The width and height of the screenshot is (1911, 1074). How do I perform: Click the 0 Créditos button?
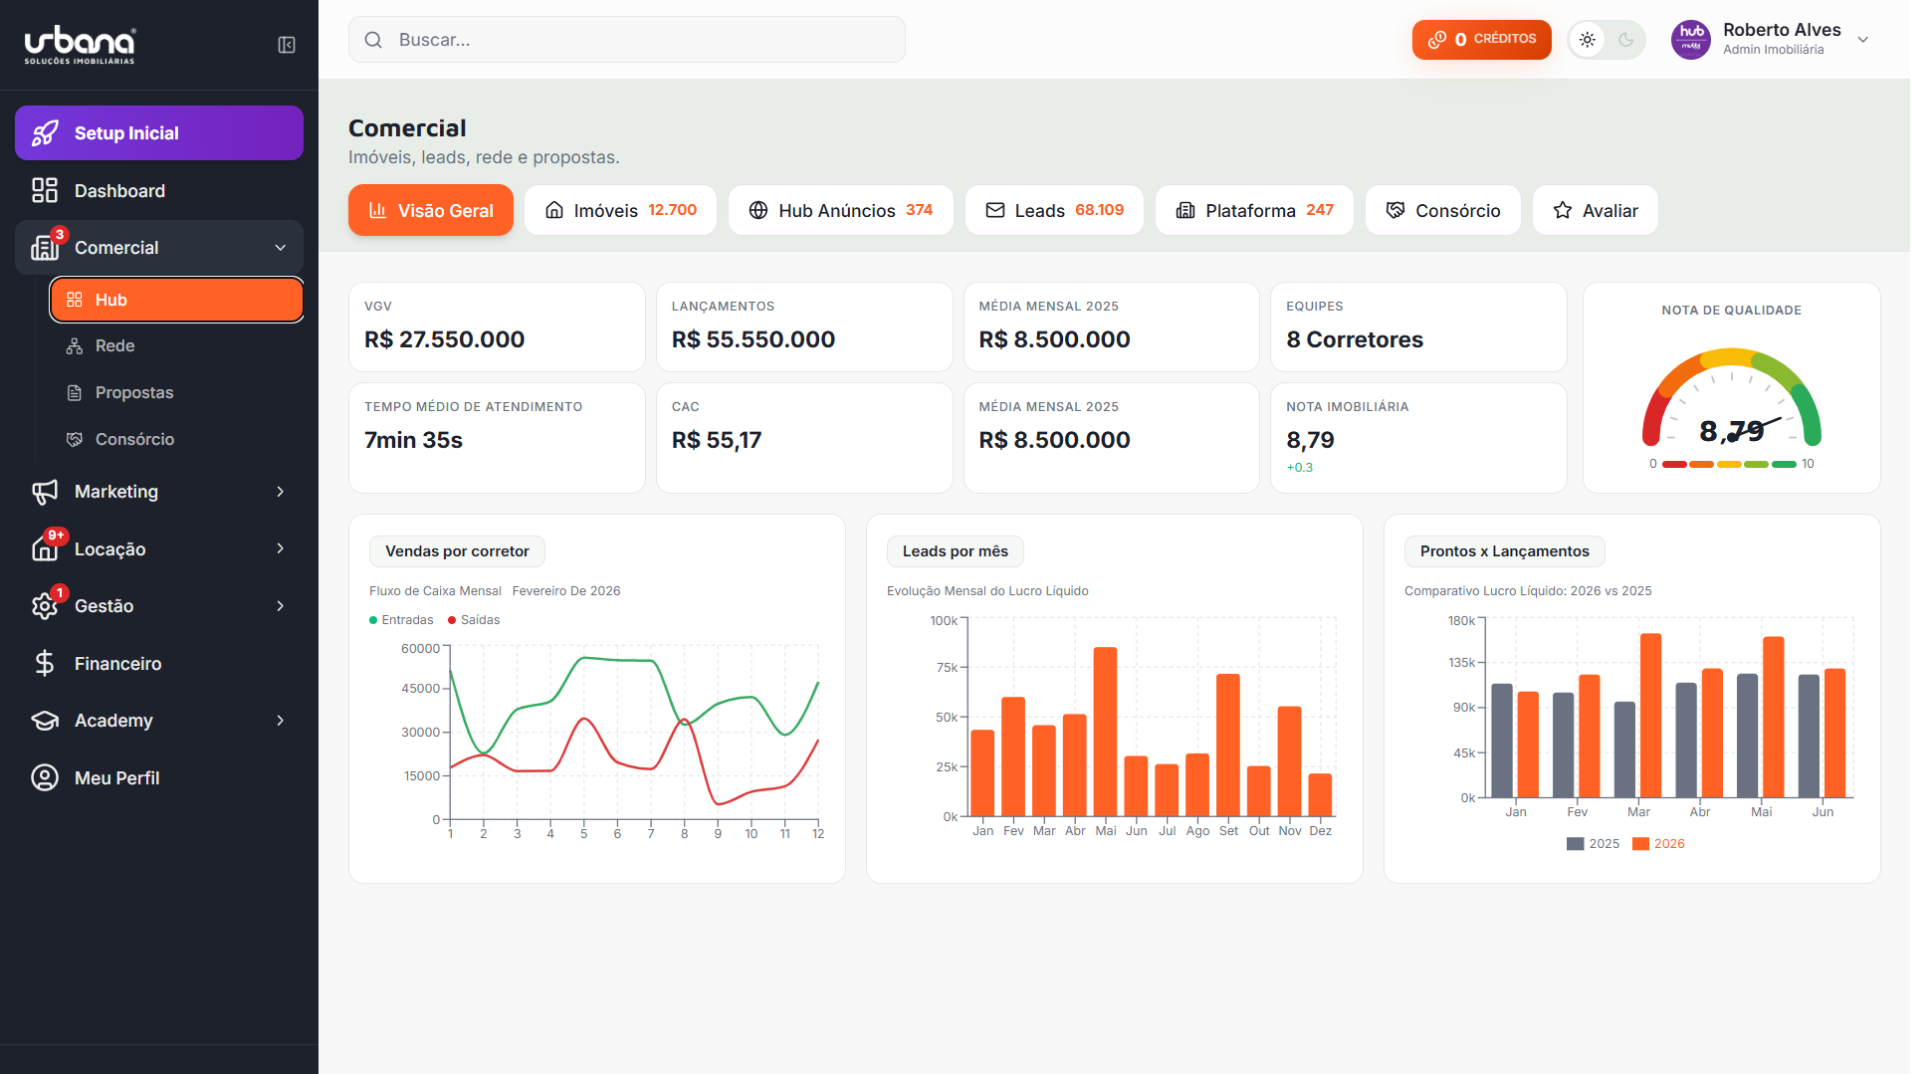[1481, 40]
